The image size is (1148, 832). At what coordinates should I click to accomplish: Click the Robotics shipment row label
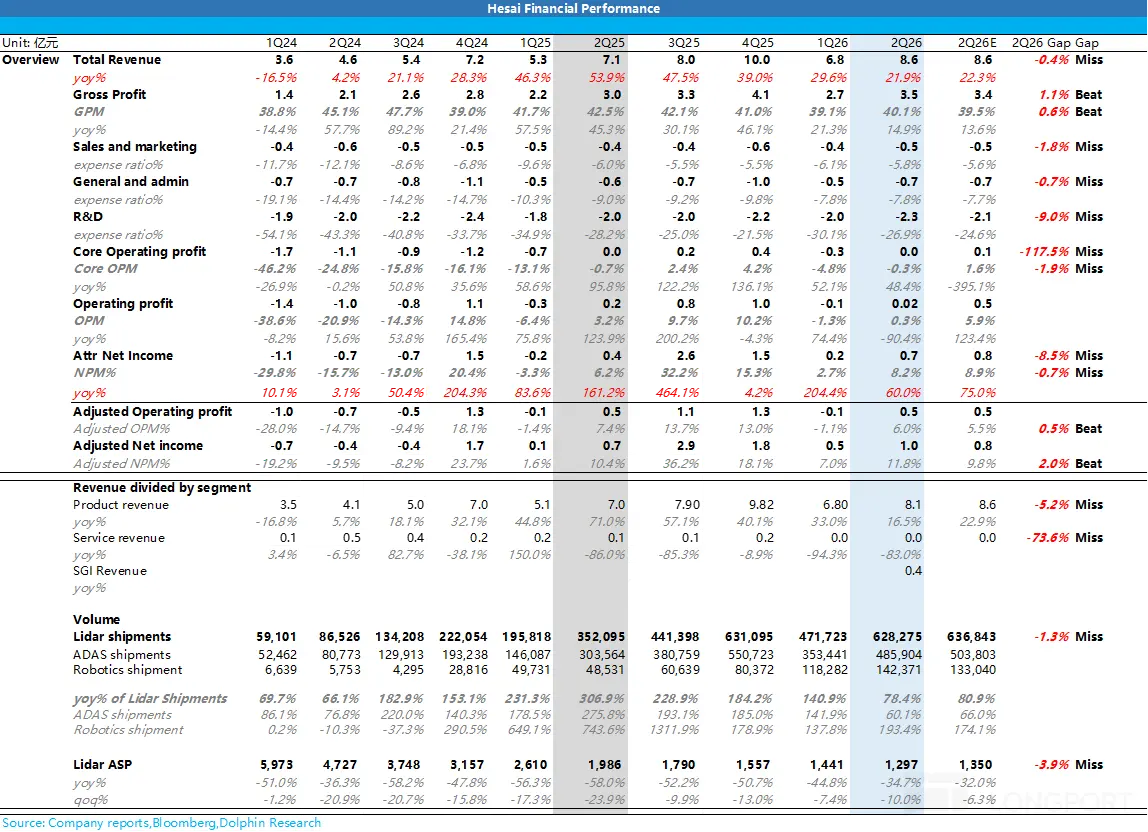(x=127, y=669)
